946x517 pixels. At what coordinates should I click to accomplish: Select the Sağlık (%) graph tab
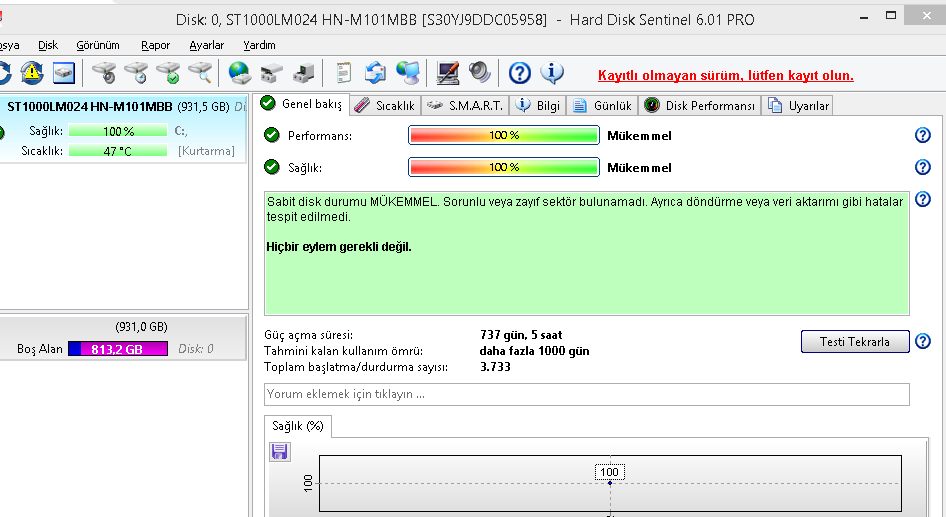click(x=298, y=426)
